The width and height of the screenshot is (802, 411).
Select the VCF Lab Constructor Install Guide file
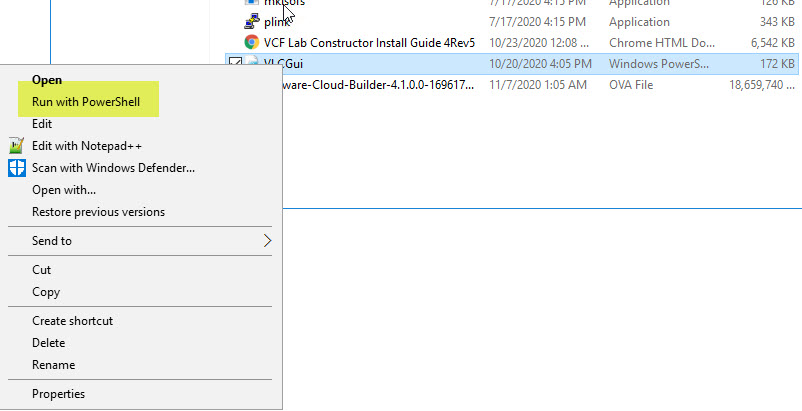click(x=369, y=42)
